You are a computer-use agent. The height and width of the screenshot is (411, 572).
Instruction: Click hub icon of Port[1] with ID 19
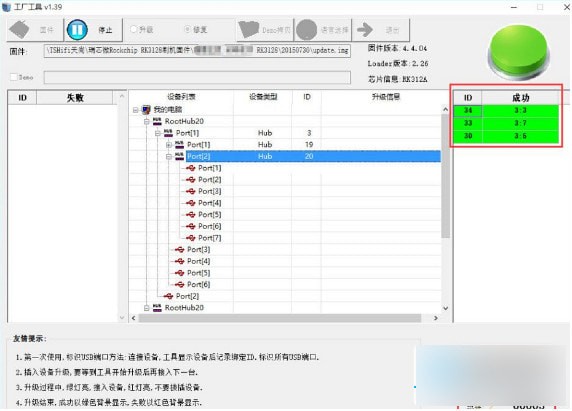click(x=179, y=144)
